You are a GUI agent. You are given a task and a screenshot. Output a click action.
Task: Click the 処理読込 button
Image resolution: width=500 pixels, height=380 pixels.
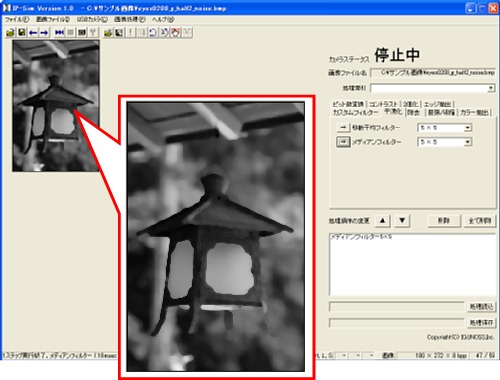click(x=481, y=307)
